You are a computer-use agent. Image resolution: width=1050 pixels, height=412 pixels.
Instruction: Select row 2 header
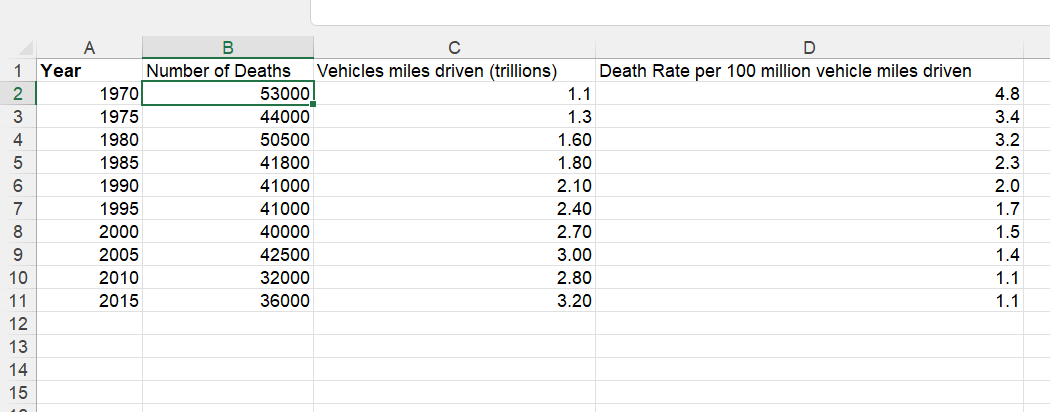[x=18, y=94]
